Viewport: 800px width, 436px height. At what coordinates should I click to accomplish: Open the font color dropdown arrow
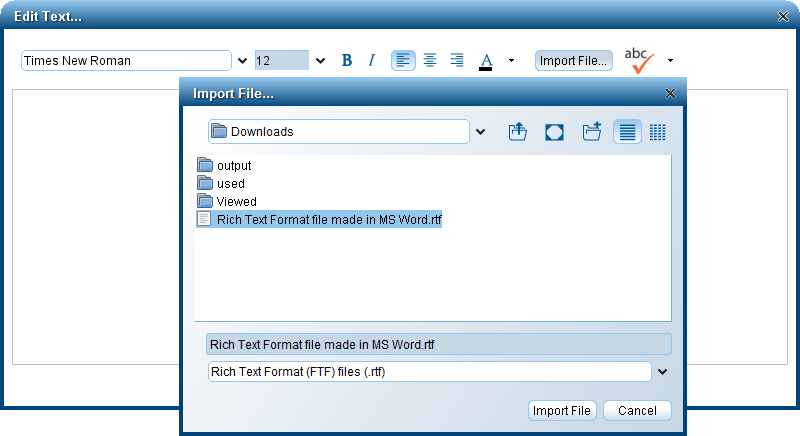pyautogui.click(x=511, y=60)
